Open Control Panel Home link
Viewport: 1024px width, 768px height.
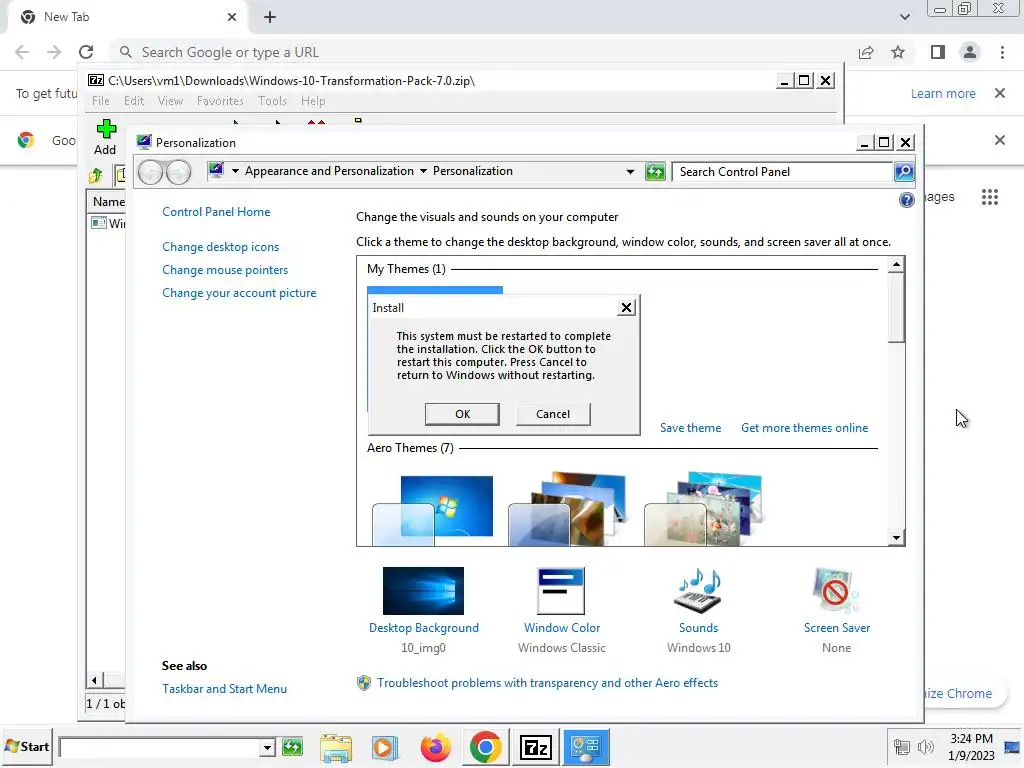point(216,212)
